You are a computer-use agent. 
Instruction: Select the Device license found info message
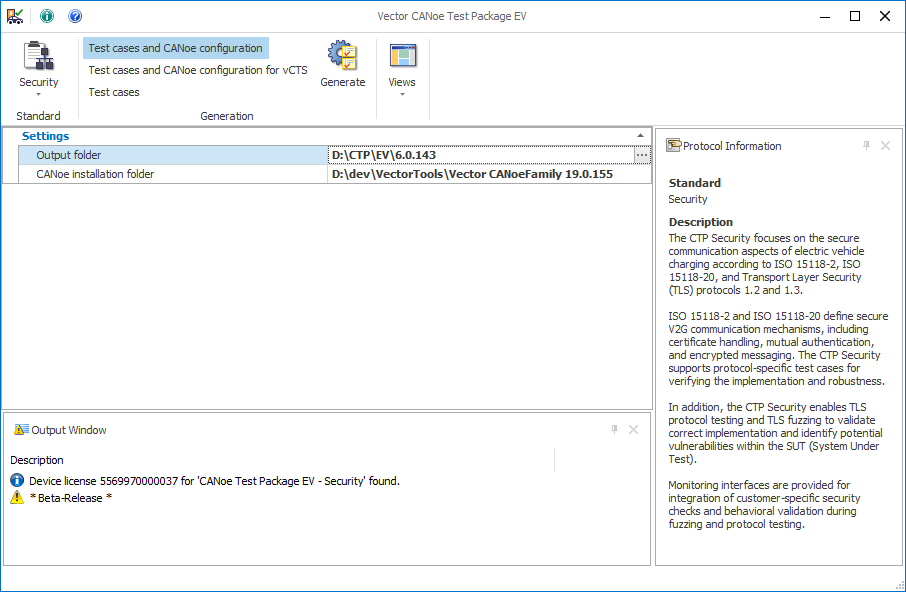tap(214, 481)
